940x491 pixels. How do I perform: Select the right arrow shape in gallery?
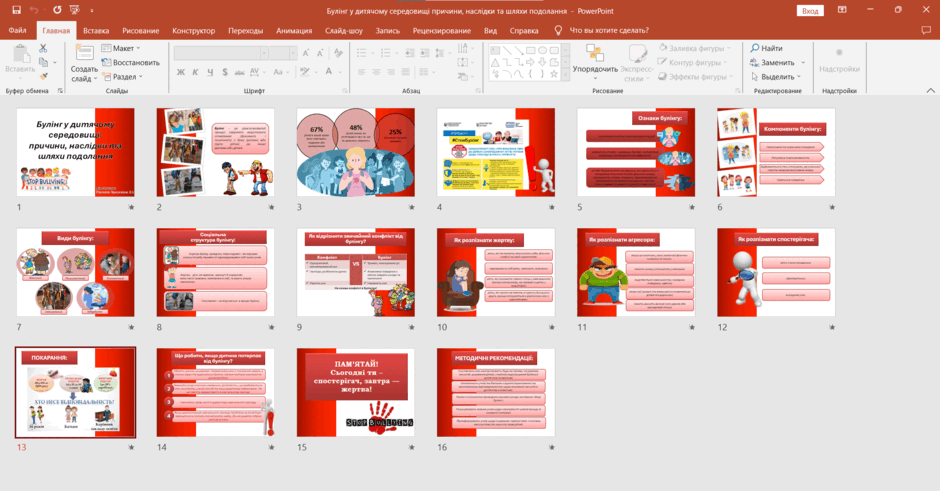[531, 62]
